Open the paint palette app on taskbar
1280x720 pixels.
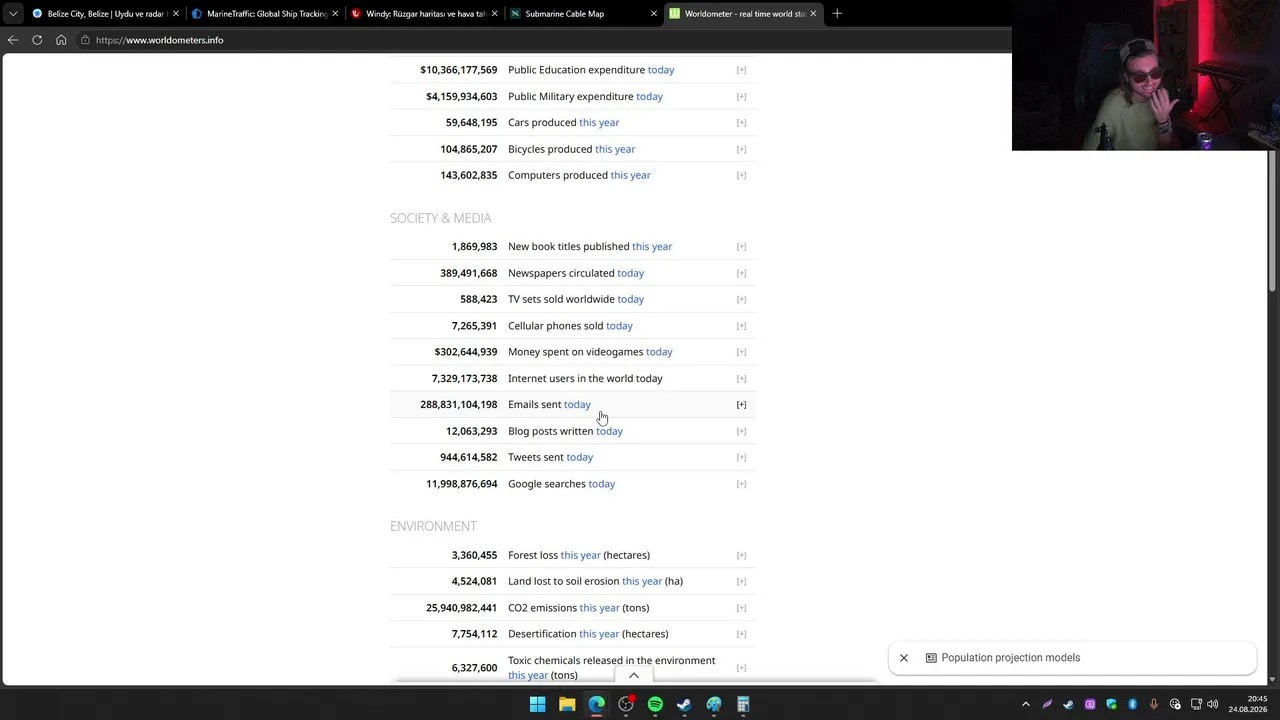[714, 705]
